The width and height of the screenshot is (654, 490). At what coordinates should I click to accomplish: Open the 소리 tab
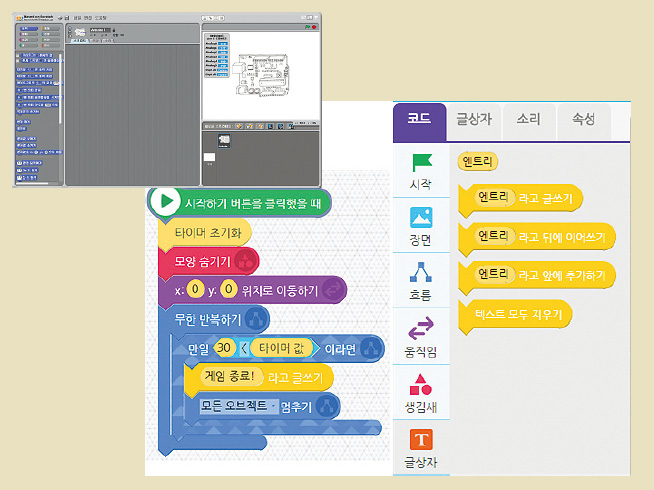pos(528,119)
